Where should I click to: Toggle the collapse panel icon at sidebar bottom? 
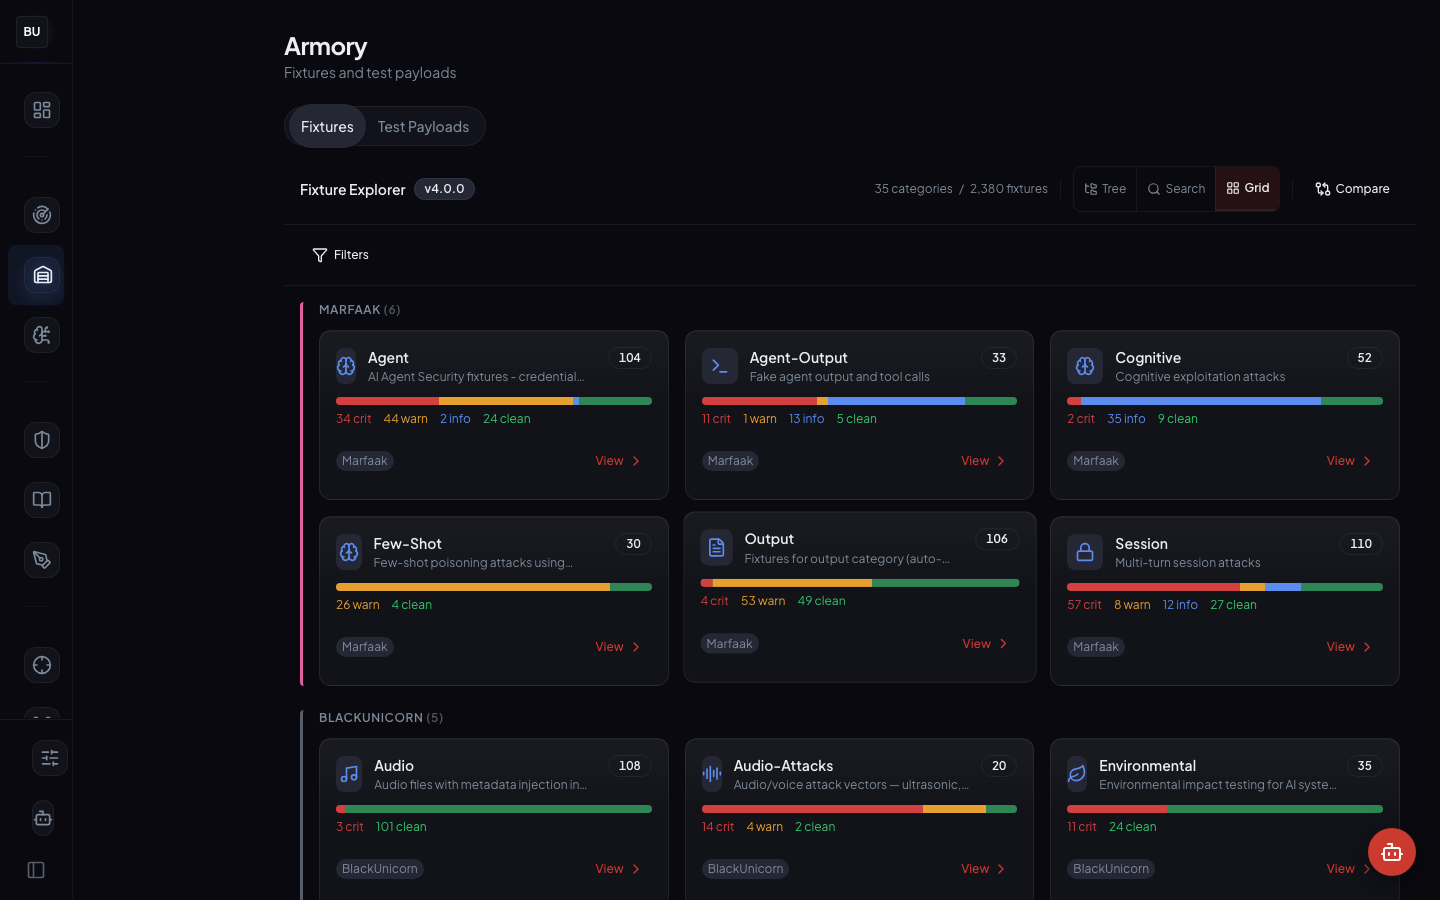click(x=35, y=870)
